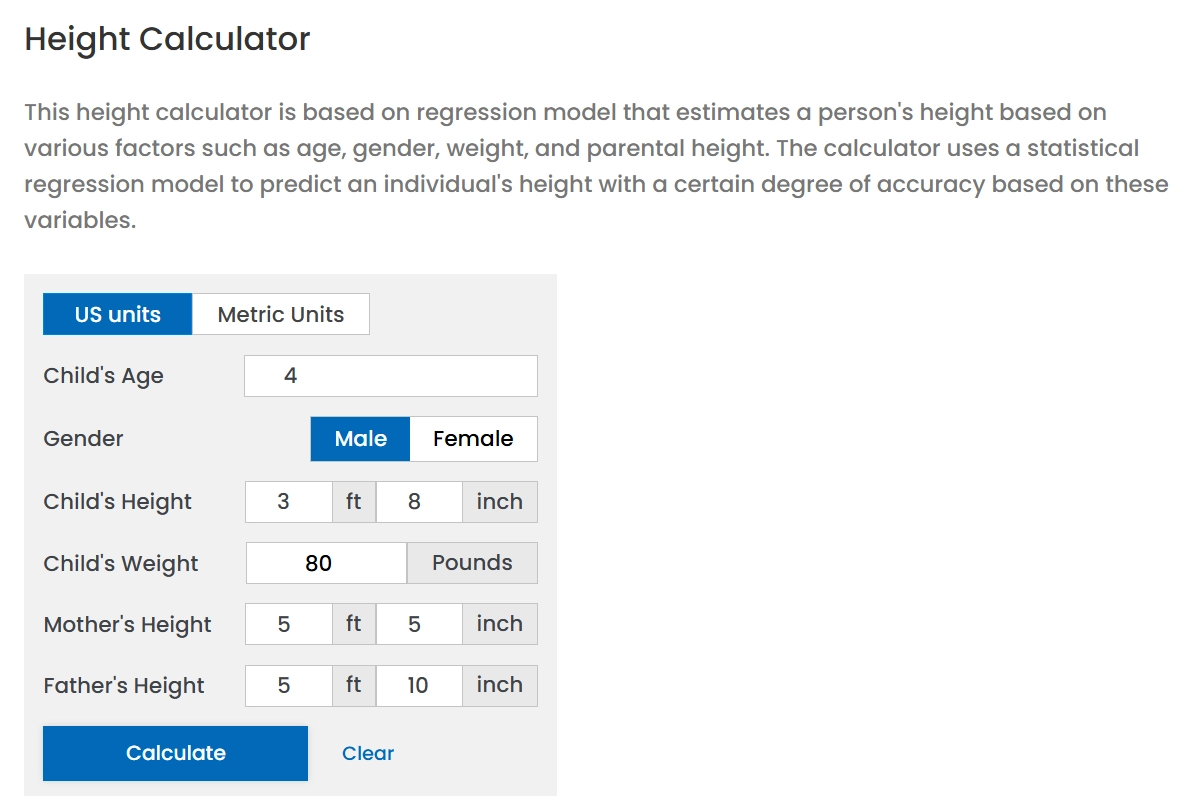Select the Male gender option
This screenshot has width=1204, height=805.
[360, 439]
